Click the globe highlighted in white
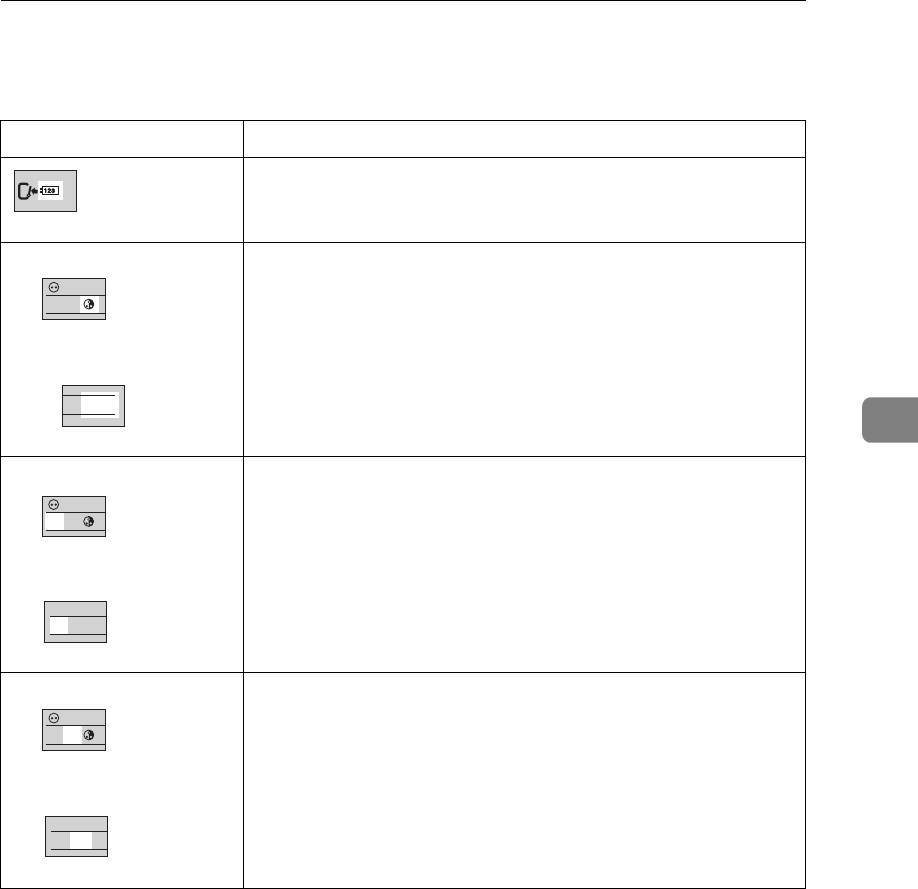The width and height of the screenshot is (918, 889). (91, 303)
